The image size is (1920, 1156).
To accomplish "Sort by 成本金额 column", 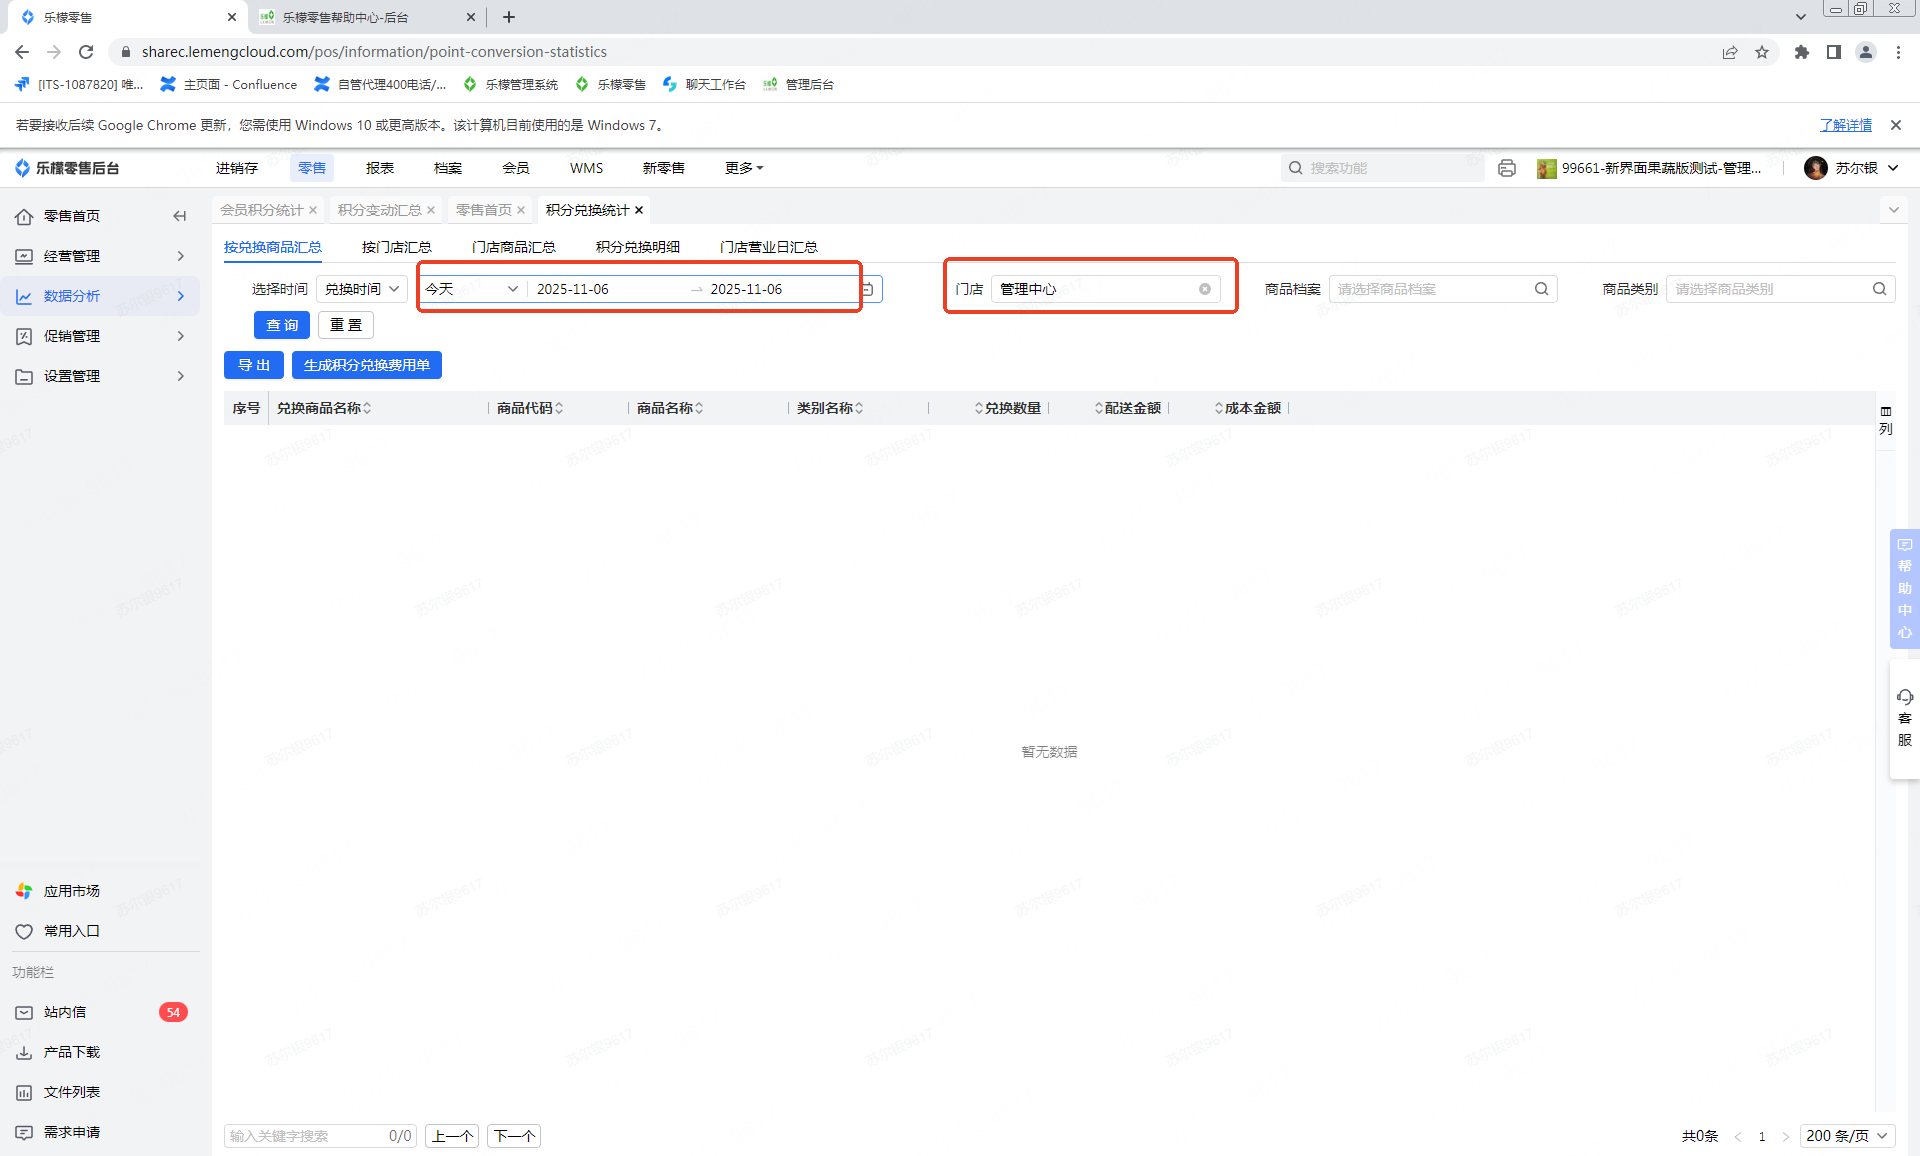I will tap(1248, 408).
